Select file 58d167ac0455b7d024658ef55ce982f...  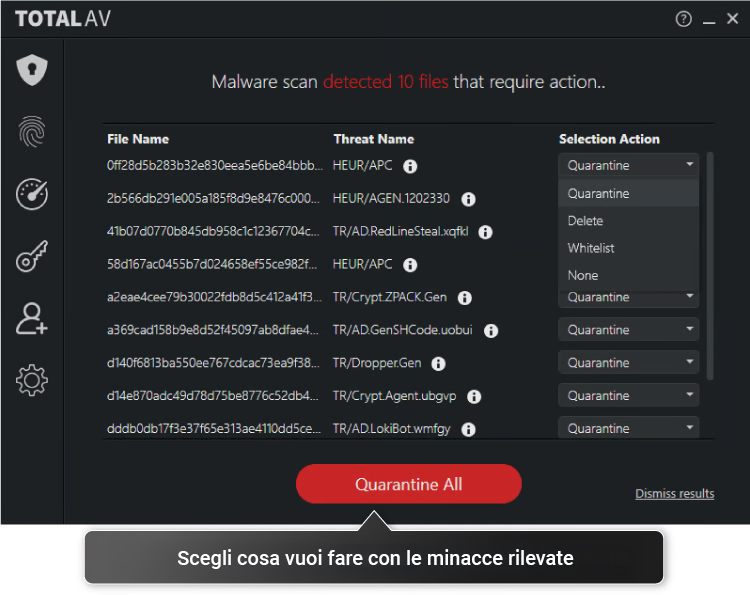coord(212,264)
